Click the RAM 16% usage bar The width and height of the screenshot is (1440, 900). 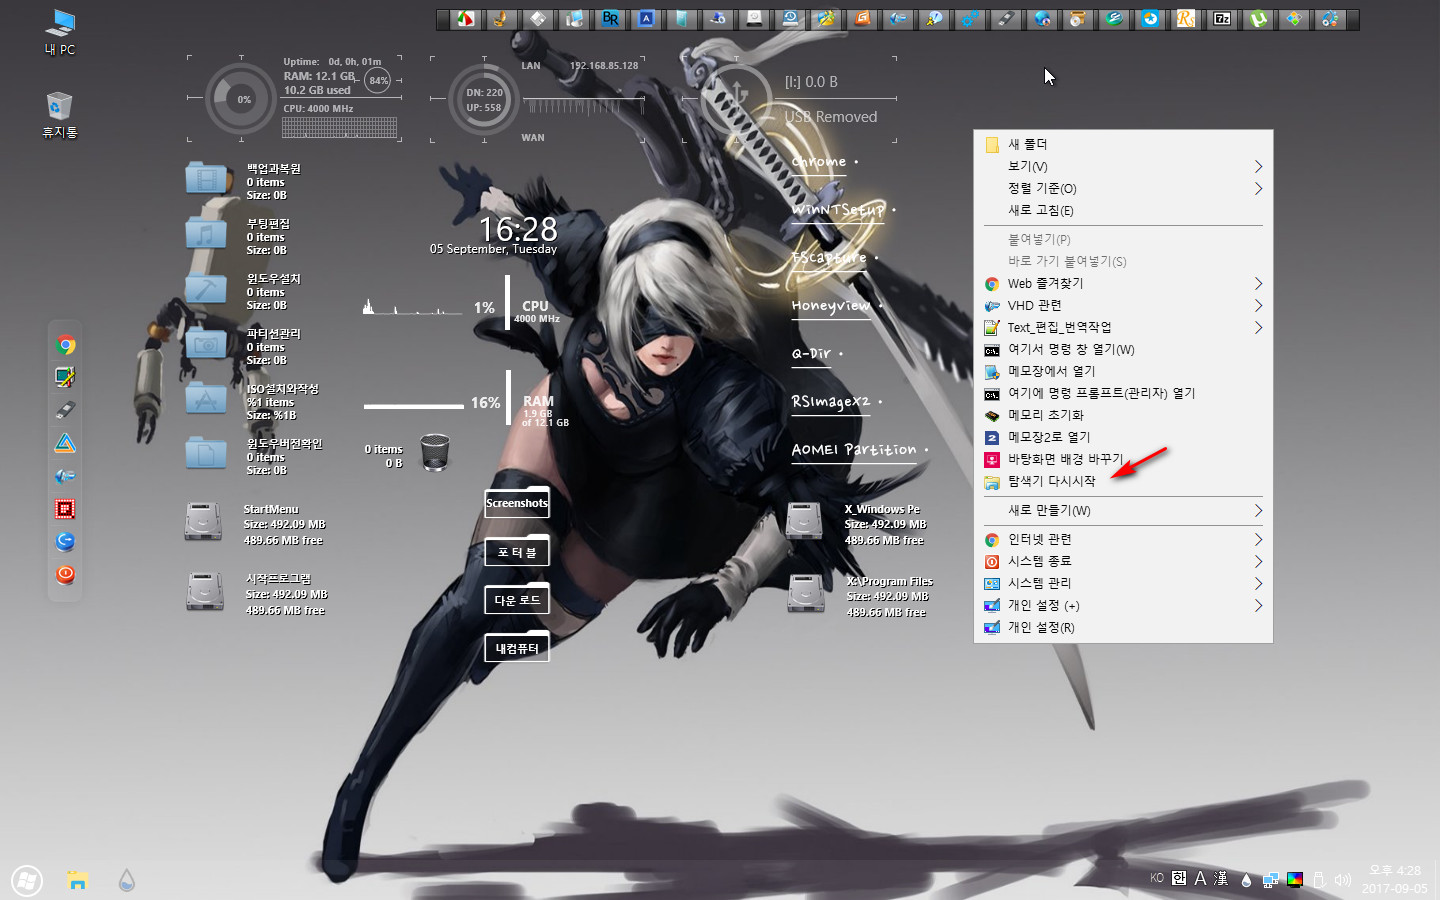point(414,406)
